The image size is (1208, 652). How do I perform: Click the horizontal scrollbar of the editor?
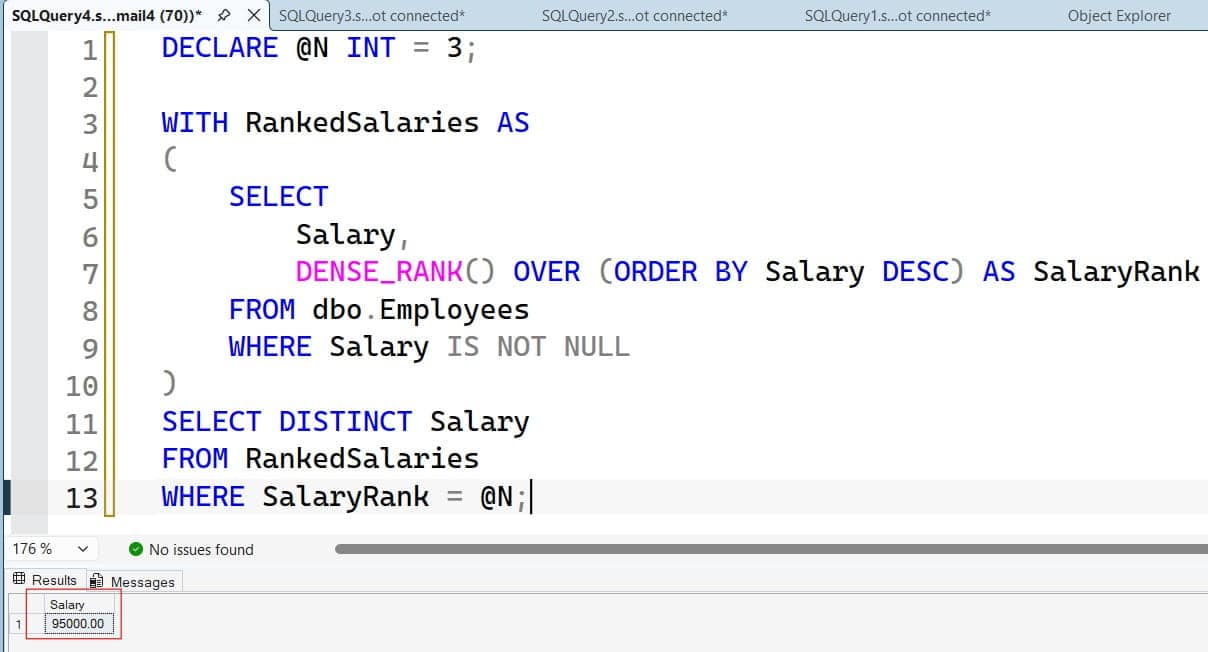(x=771, y=549)
